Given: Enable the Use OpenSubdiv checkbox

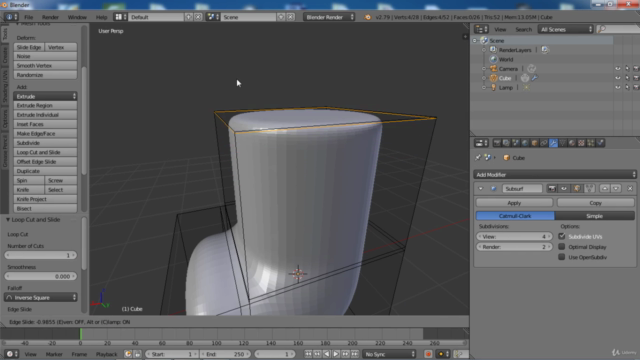Looking at the screenshot, I should pos(562,257).
